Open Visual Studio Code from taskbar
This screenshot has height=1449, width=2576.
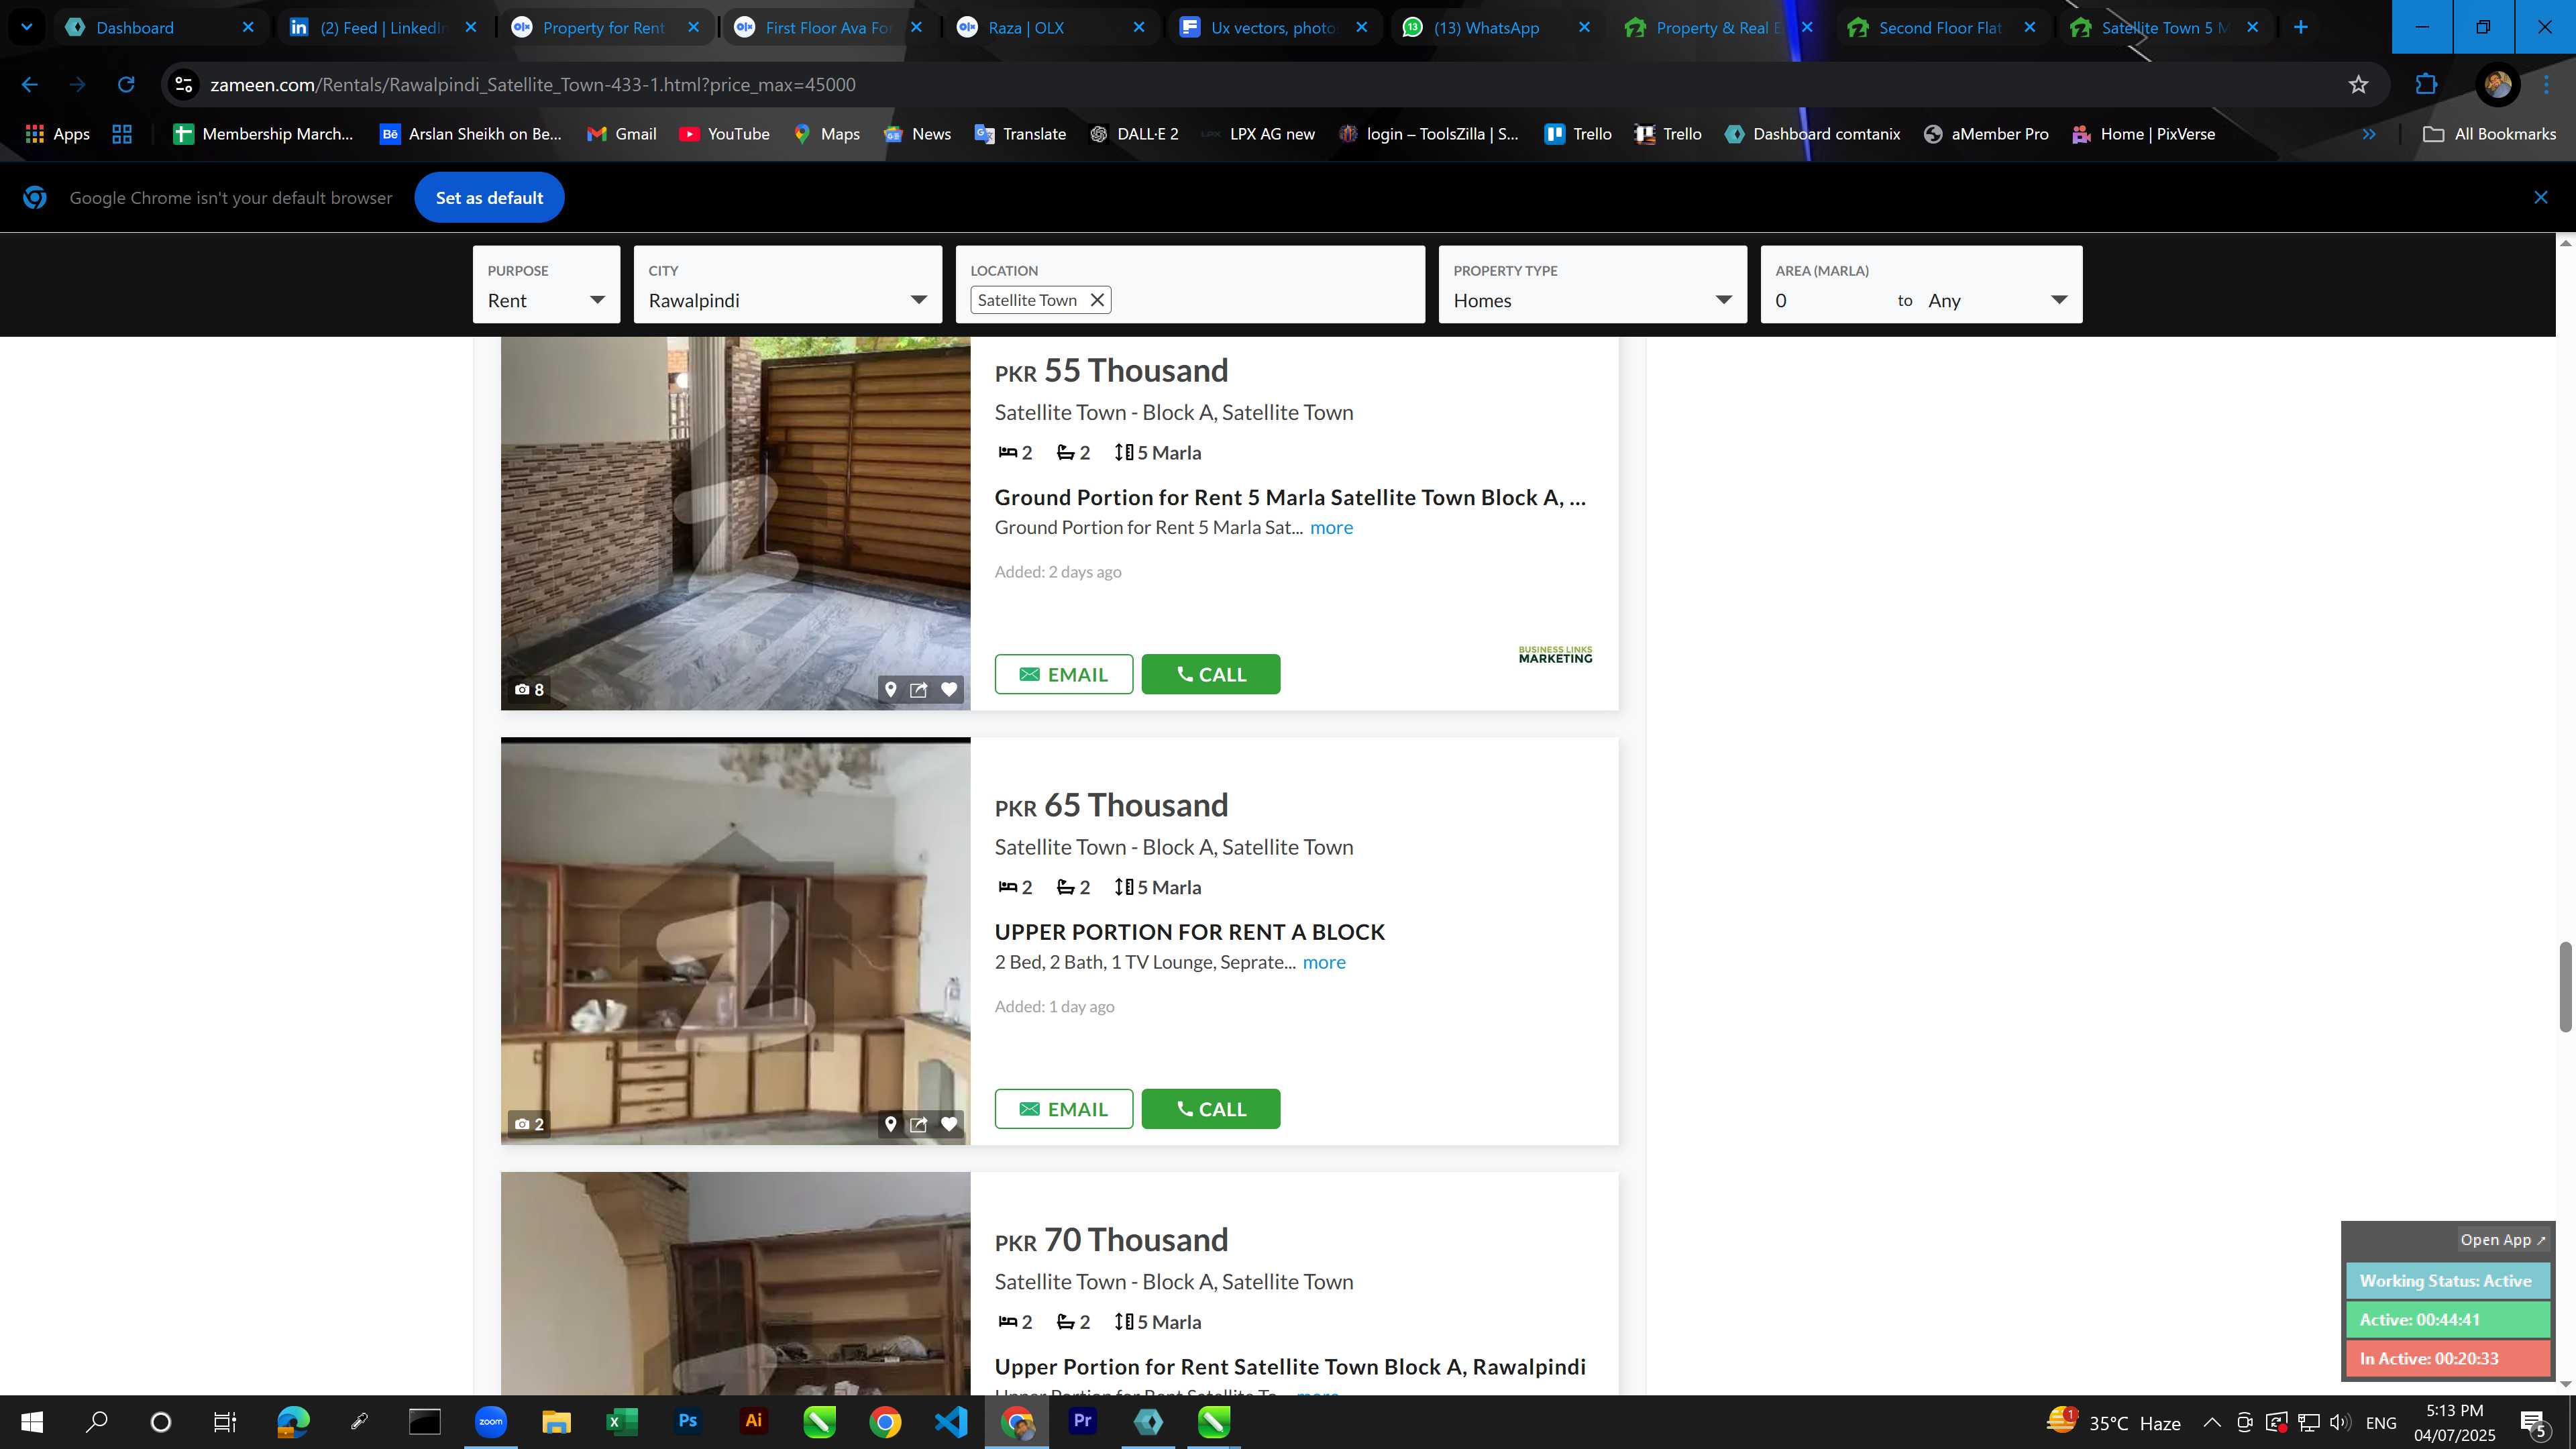tap(951, 1421)
